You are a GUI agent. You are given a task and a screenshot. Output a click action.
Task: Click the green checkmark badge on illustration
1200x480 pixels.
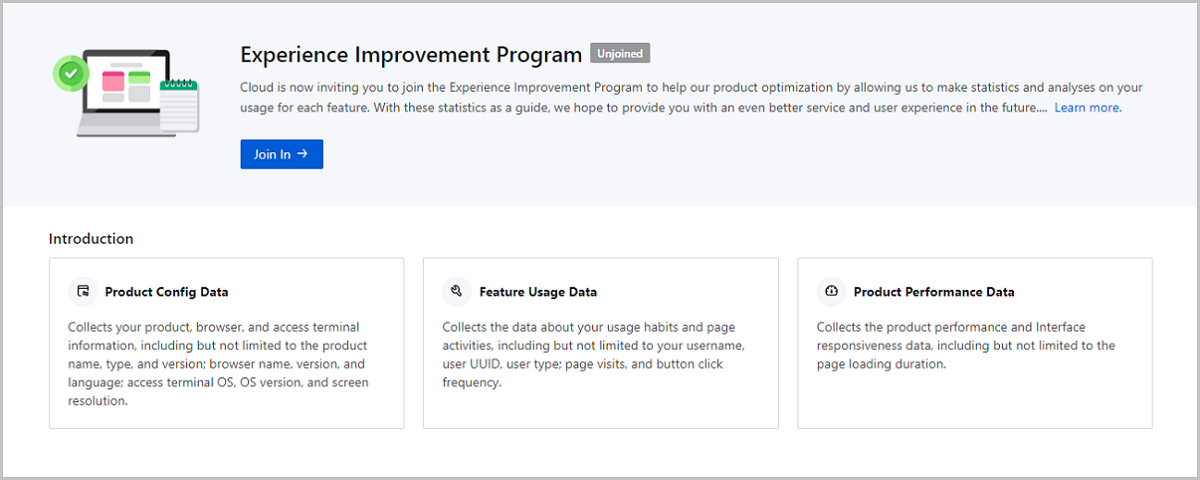point(70,73)
